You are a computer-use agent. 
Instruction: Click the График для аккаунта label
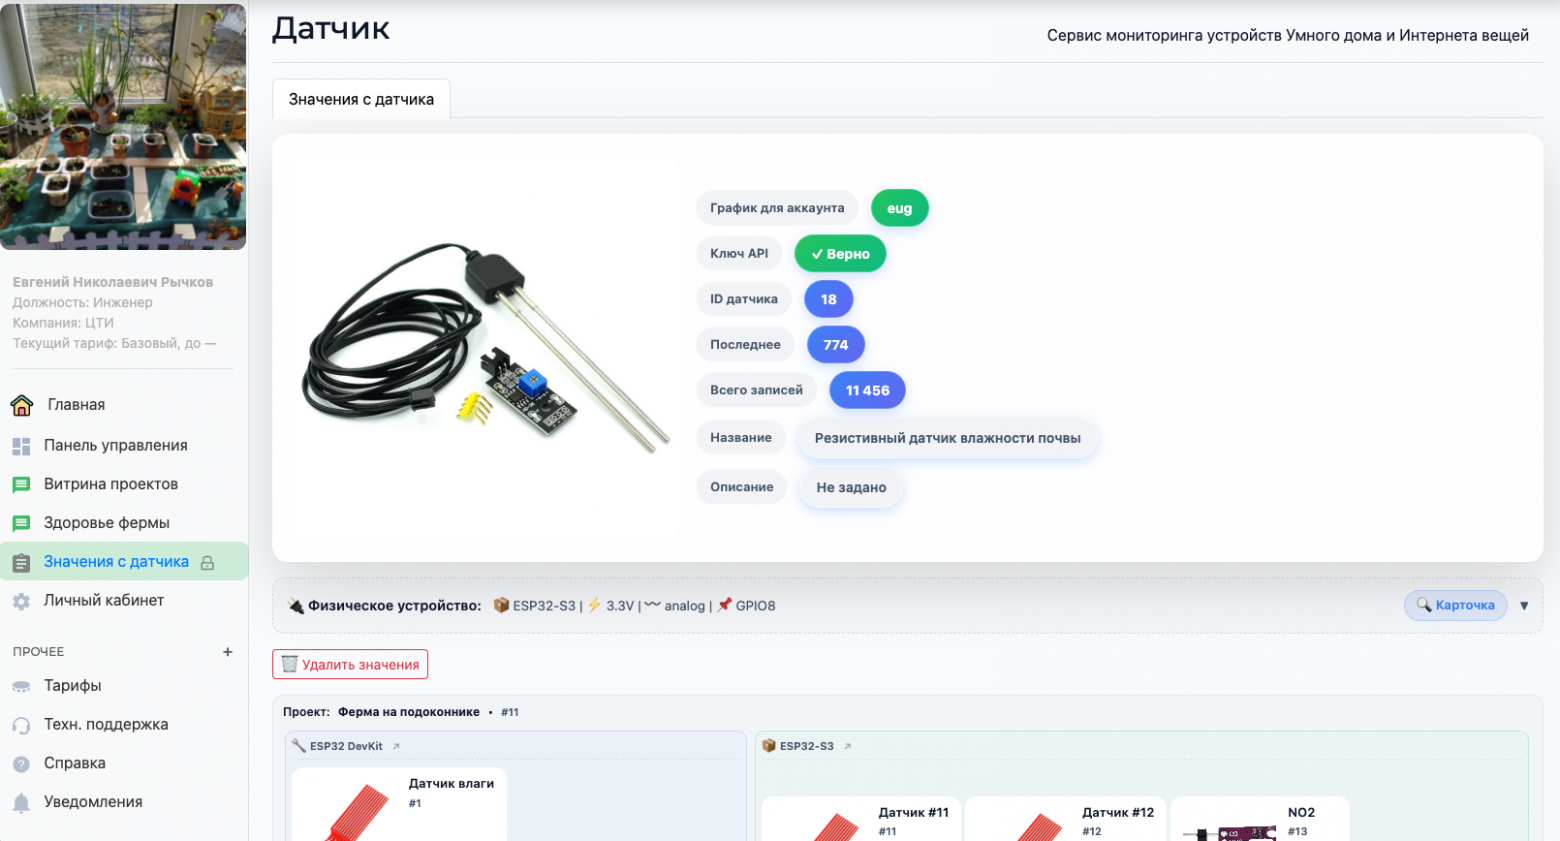coord(777,208)
